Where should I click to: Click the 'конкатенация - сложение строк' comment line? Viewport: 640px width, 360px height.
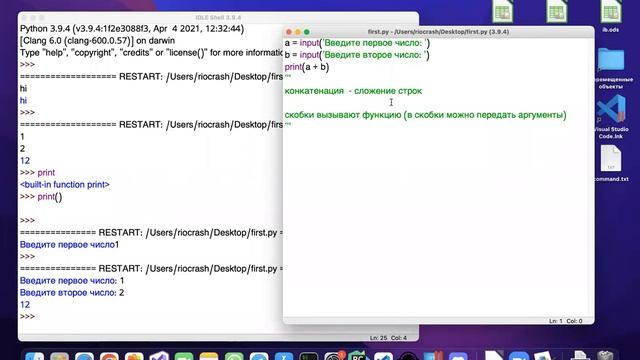353,91
